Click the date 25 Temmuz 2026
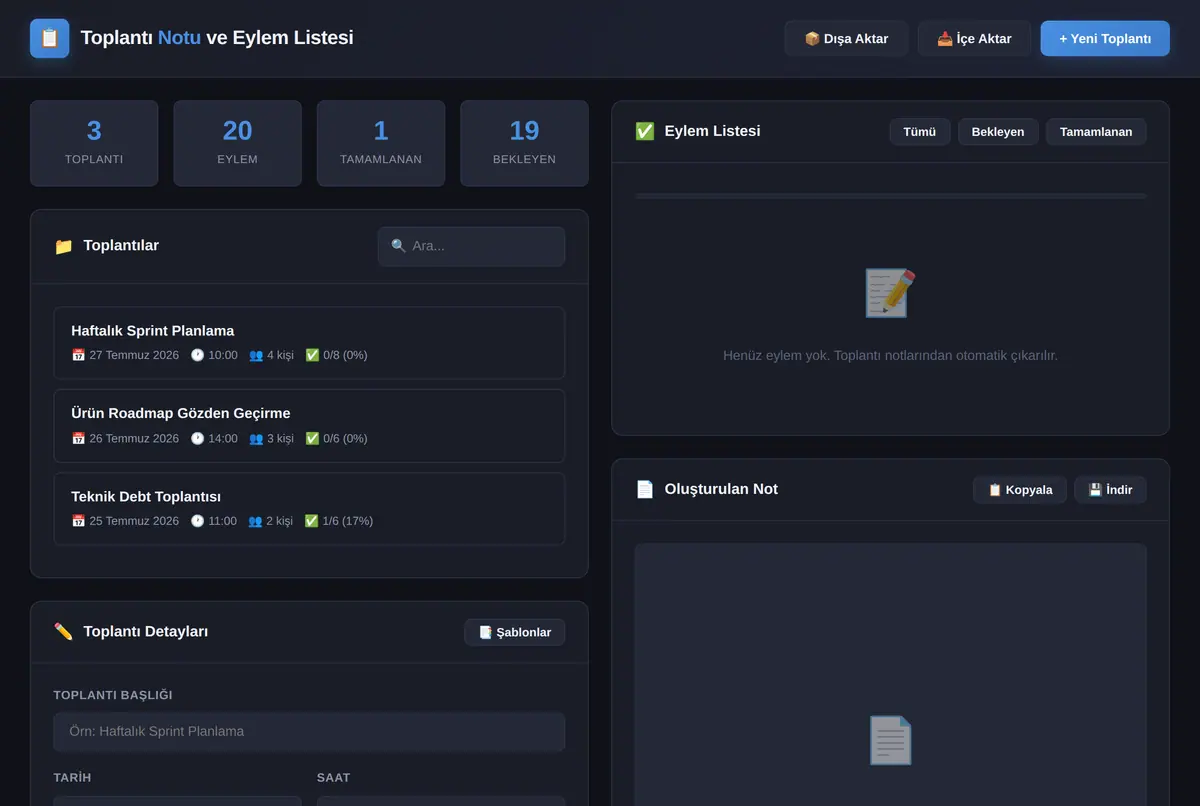 (x=134, y=521)
